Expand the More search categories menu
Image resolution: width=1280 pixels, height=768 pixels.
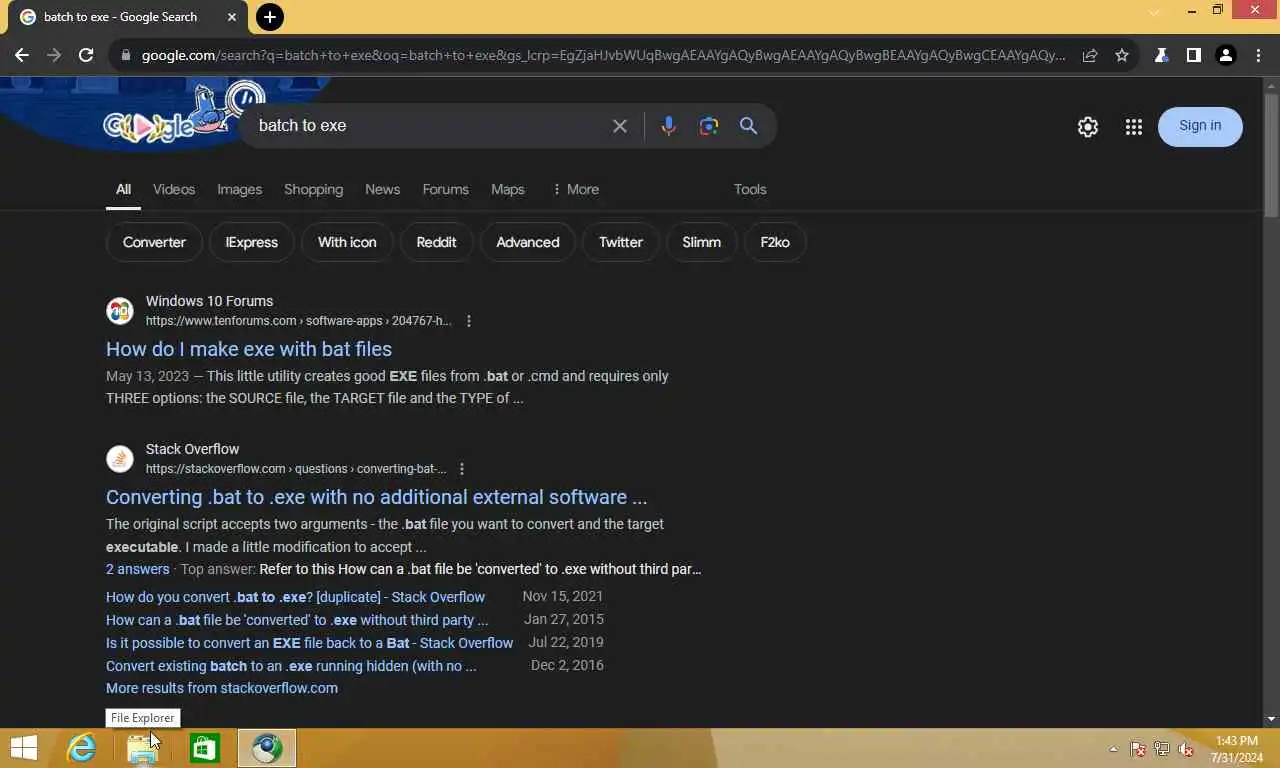[x=575, y=189]
